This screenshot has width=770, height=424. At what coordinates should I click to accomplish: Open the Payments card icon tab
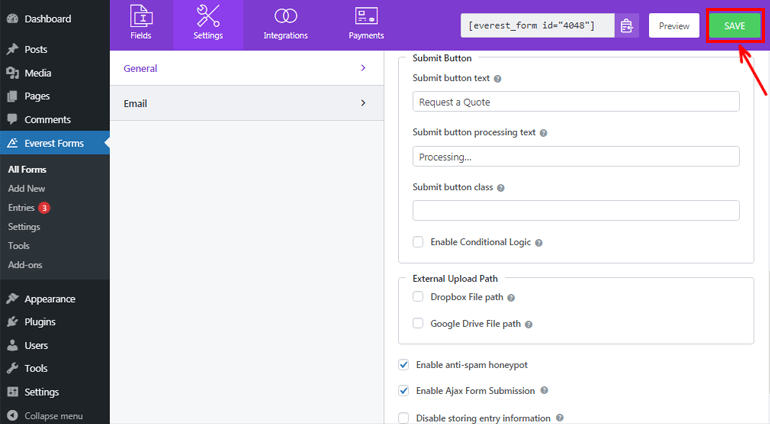366,16
